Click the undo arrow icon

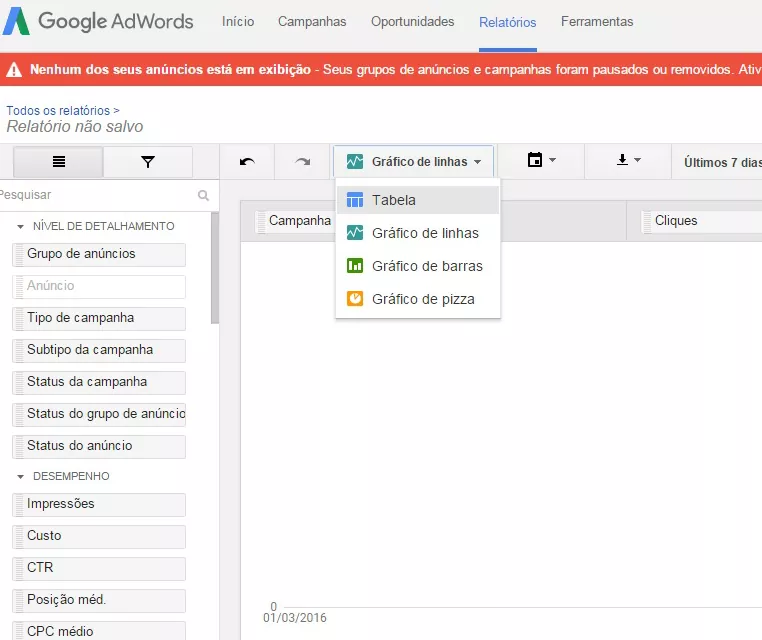click(x=247, y=161)
